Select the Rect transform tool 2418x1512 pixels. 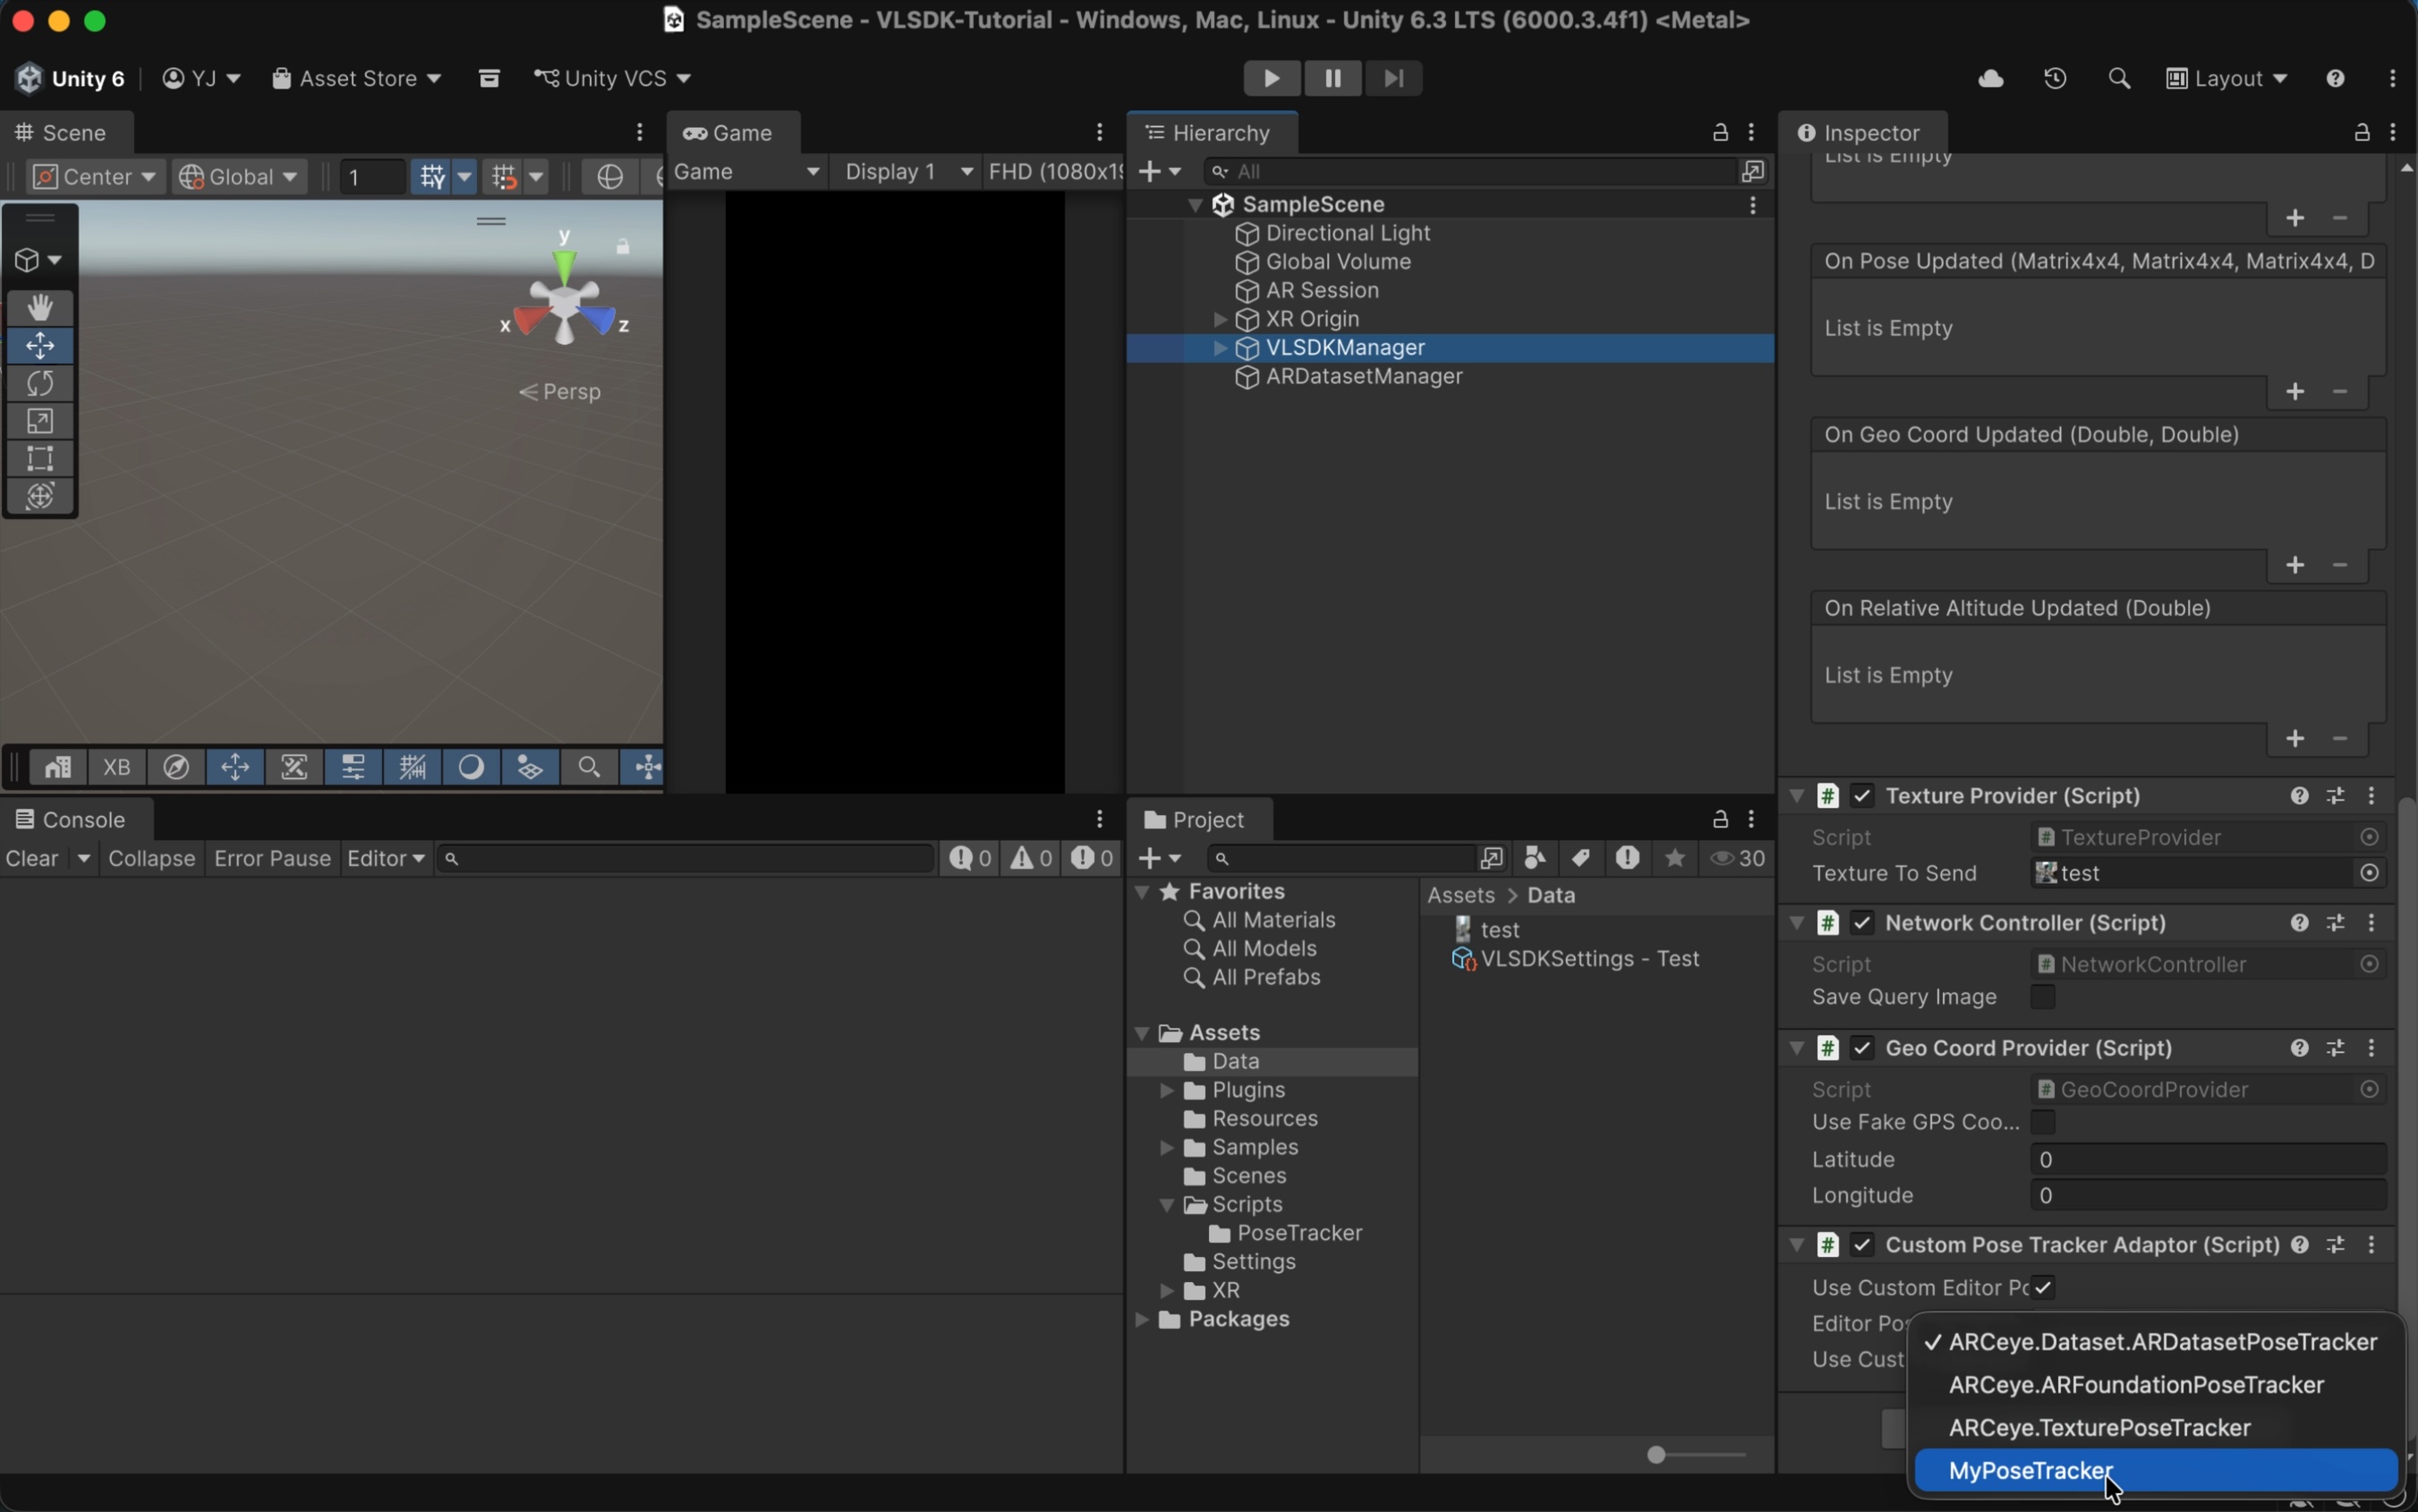(x=40, y=459)
